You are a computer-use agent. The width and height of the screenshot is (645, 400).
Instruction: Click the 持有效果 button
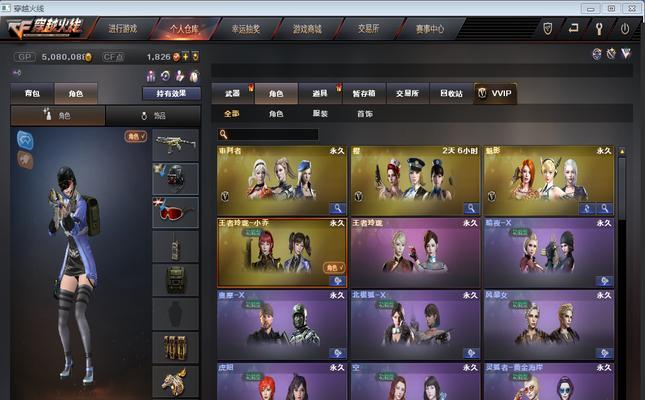pos(172,93)
